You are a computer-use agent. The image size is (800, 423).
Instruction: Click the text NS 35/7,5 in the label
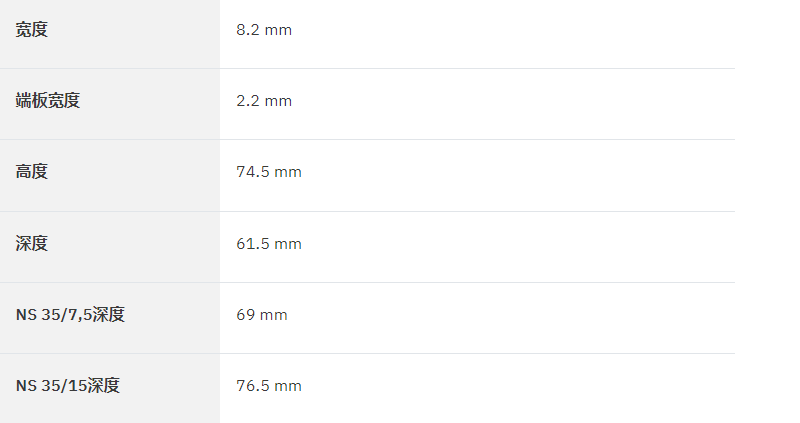(x=54, y=314)
